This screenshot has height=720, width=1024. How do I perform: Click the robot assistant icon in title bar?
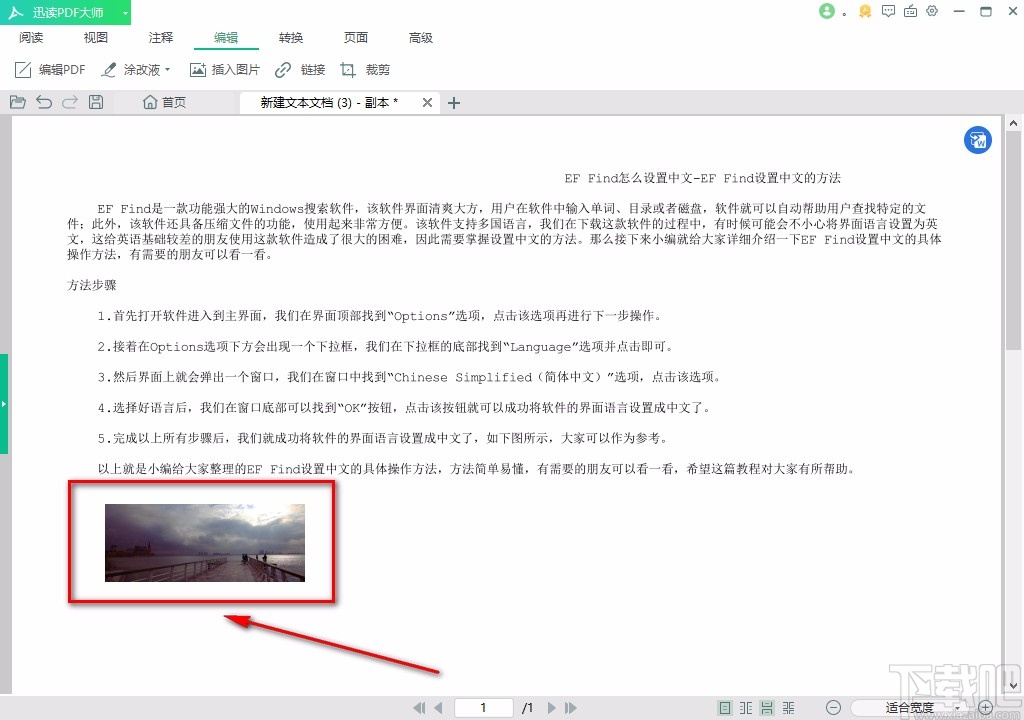[x=910, y=11]
